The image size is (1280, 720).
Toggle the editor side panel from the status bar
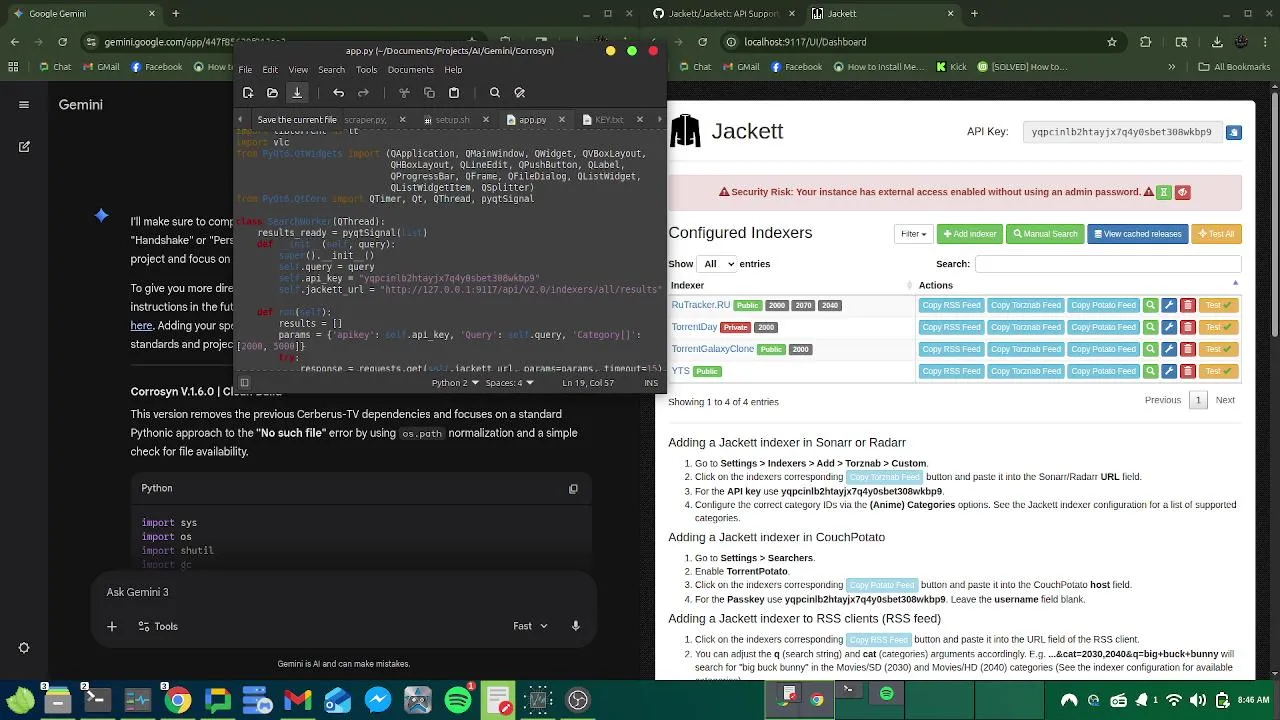244,382
